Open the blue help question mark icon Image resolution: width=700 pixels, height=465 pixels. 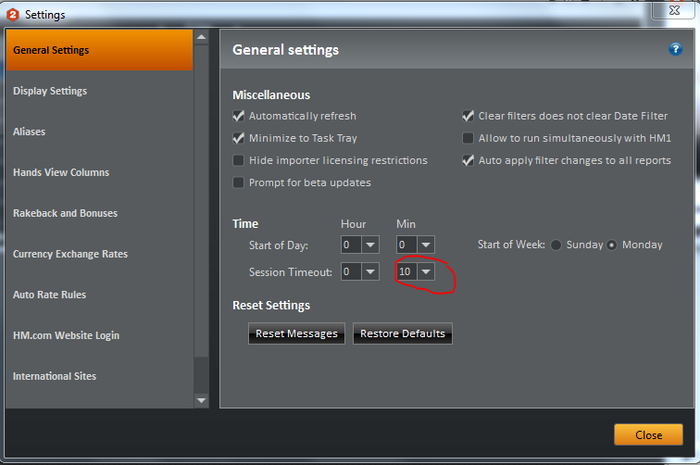675,49
